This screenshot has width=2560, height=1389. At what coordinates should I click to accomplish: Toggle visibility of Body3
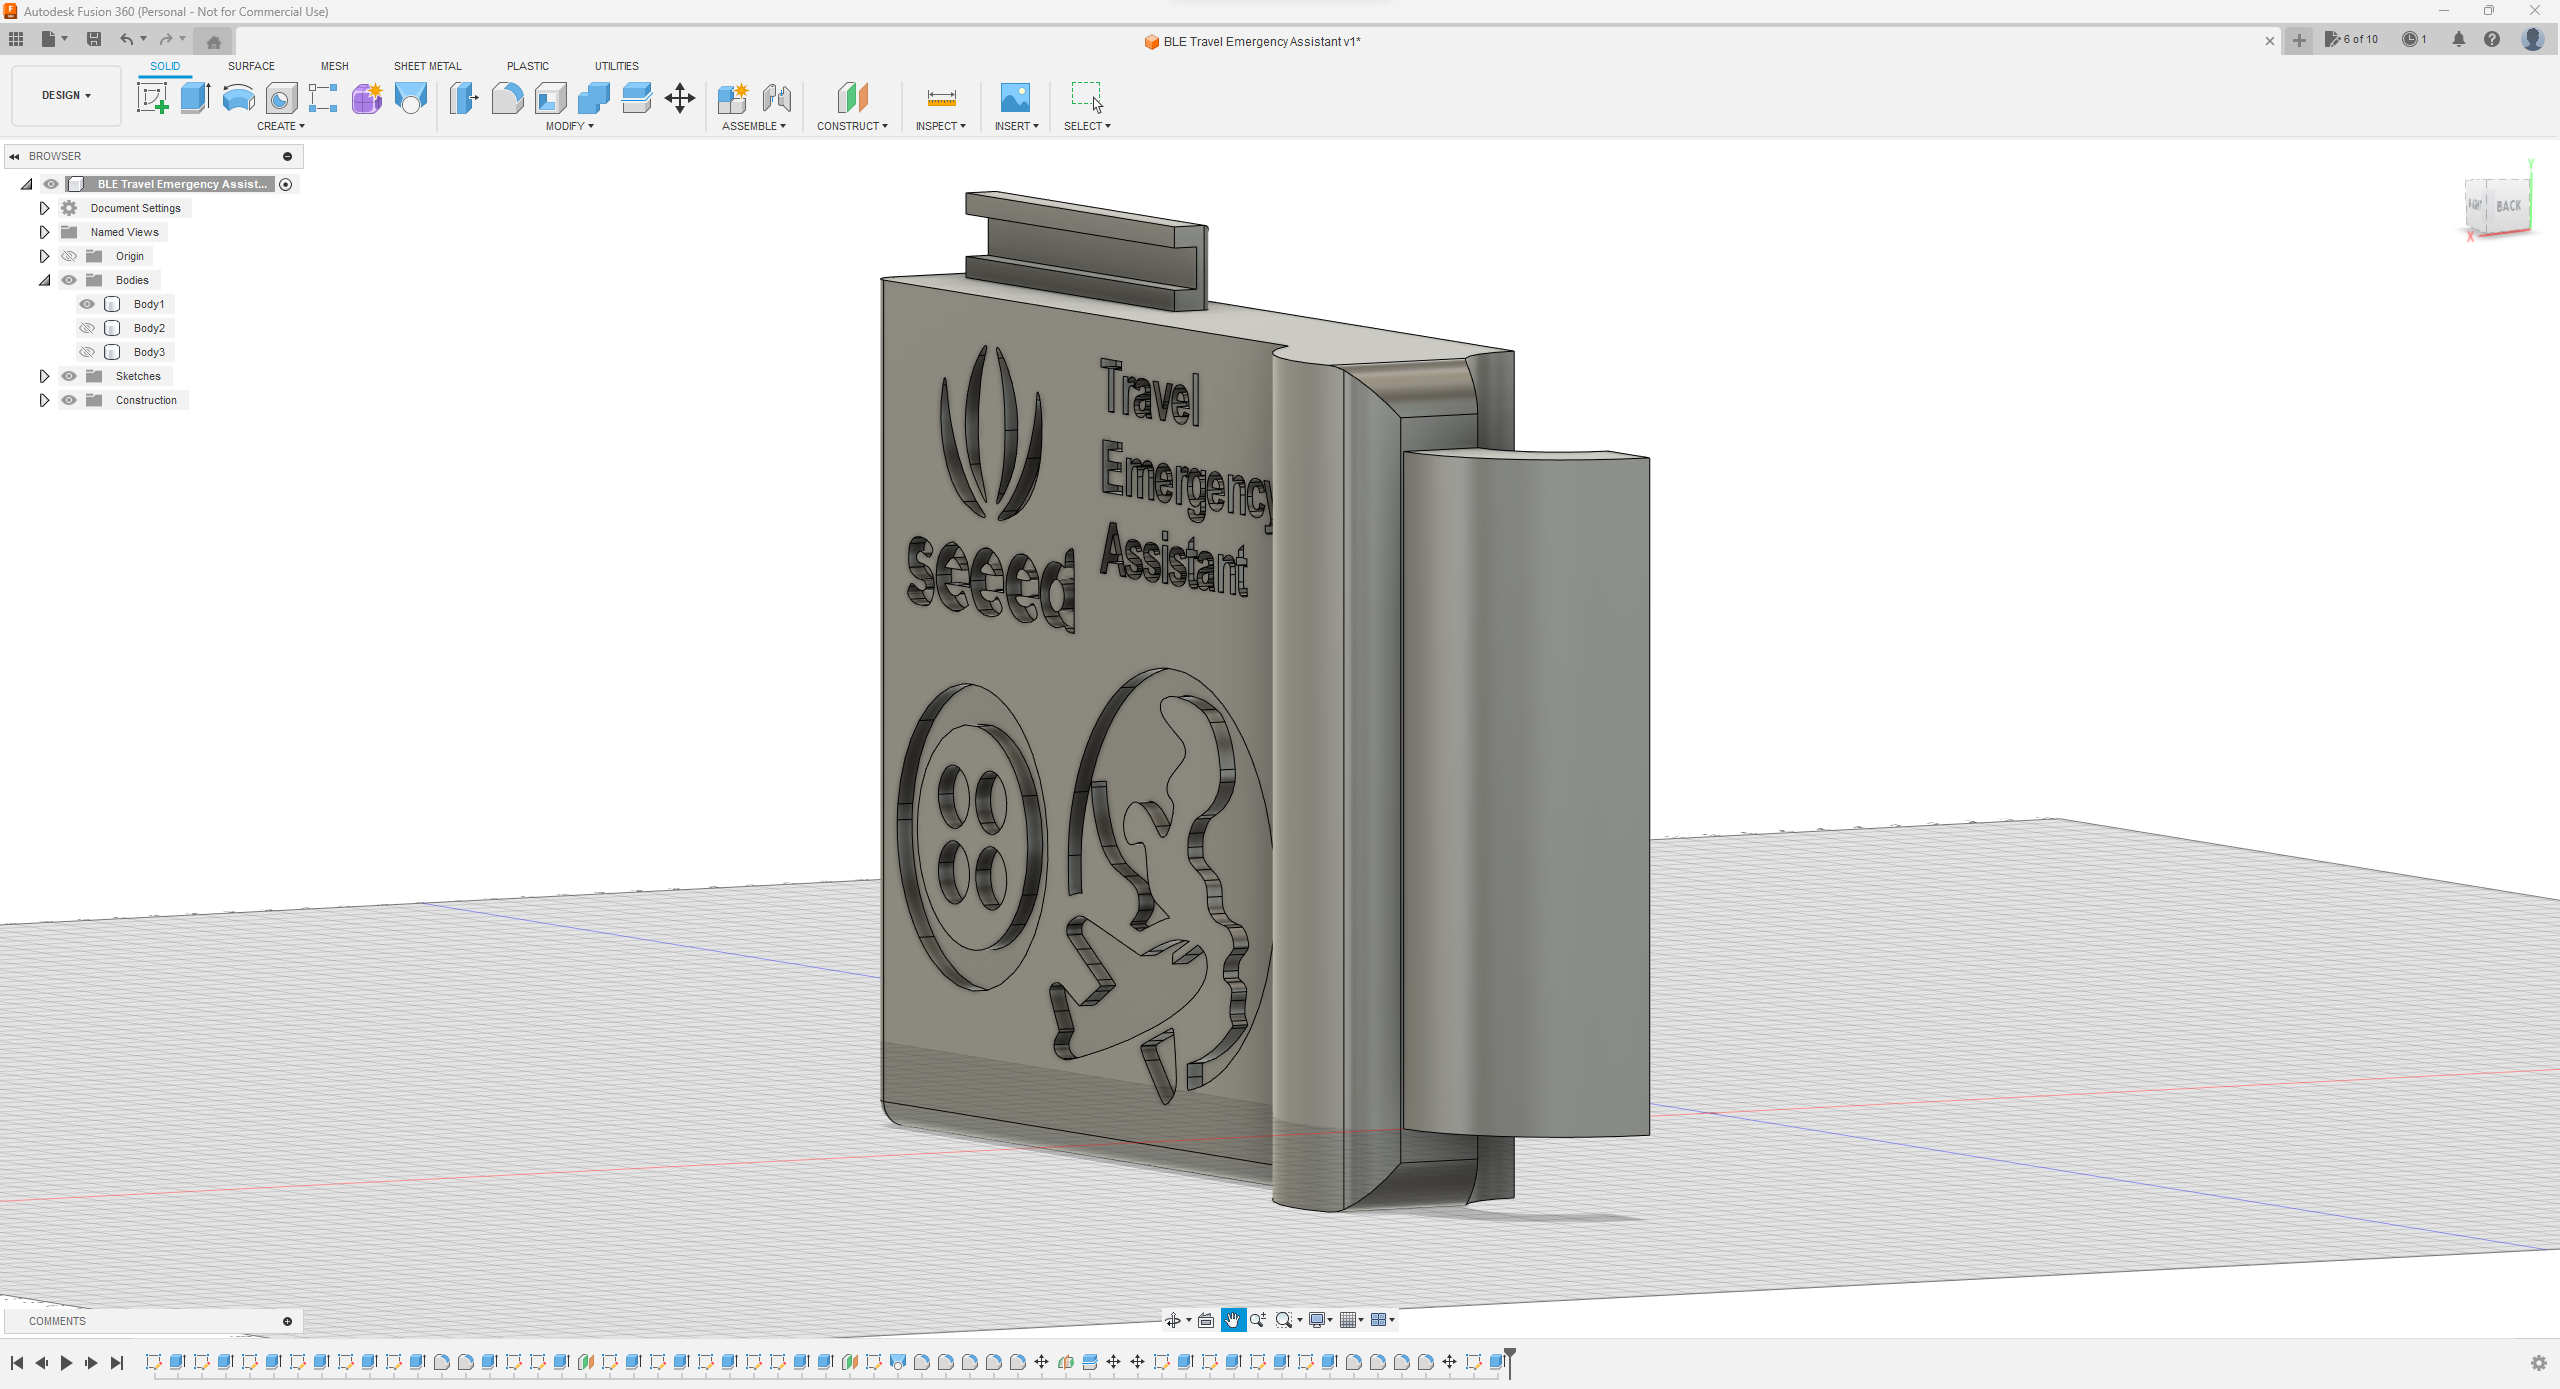(87, 351)
